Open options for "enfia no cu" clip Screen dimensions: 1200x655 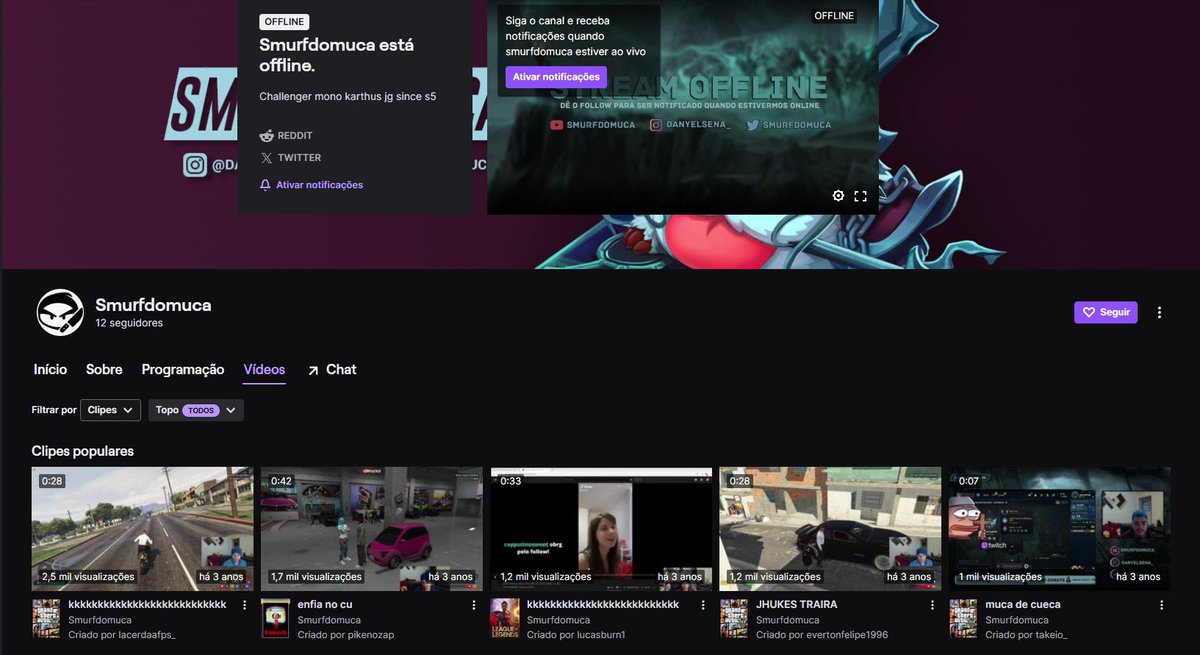pyautogui.click(x=474, y=605)
